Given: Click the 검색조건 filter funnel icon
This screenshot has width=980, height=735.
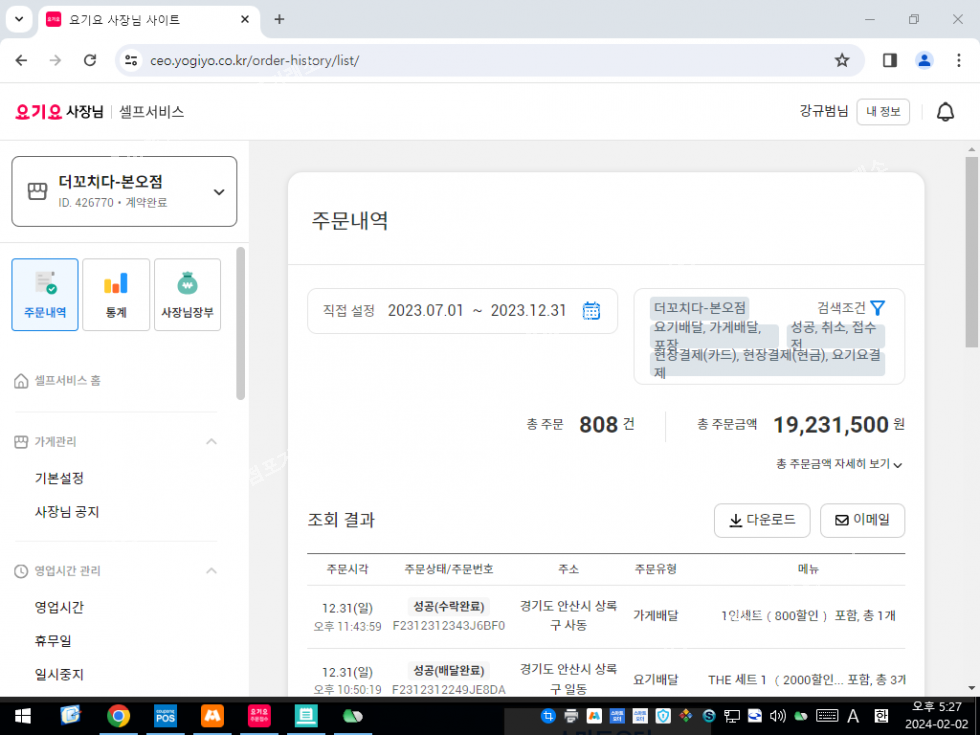Looking at the screenshot, I should point(877,308).
